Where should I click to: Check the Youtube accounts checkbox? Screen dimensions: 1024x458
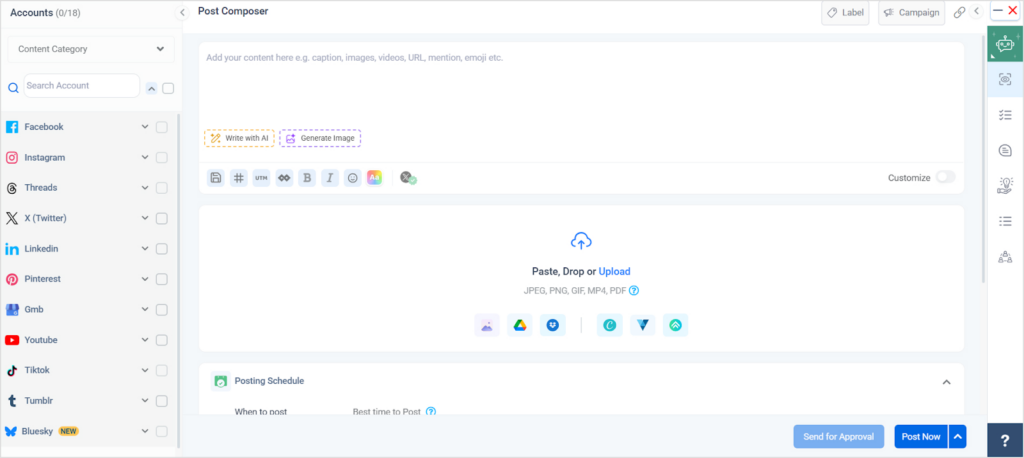click(161, 340)
